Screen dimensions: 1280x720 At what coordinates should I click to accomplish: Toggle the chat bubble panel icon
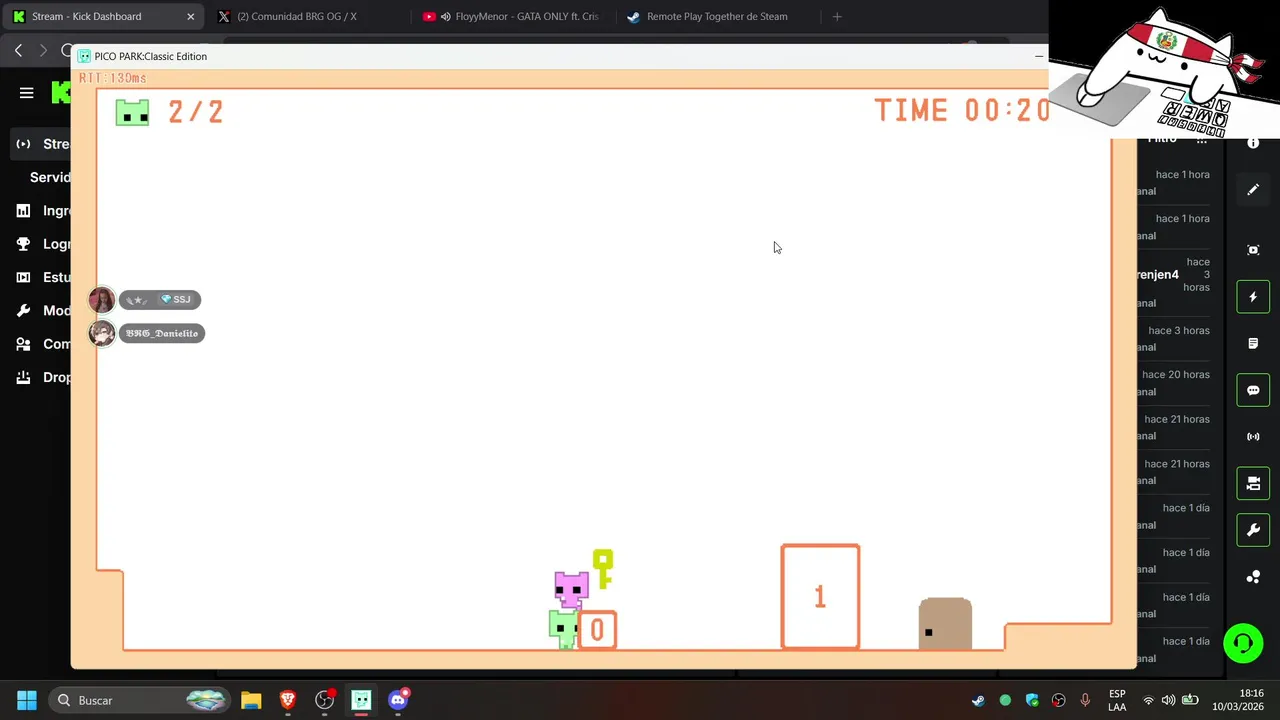[x=1253, y=390]
